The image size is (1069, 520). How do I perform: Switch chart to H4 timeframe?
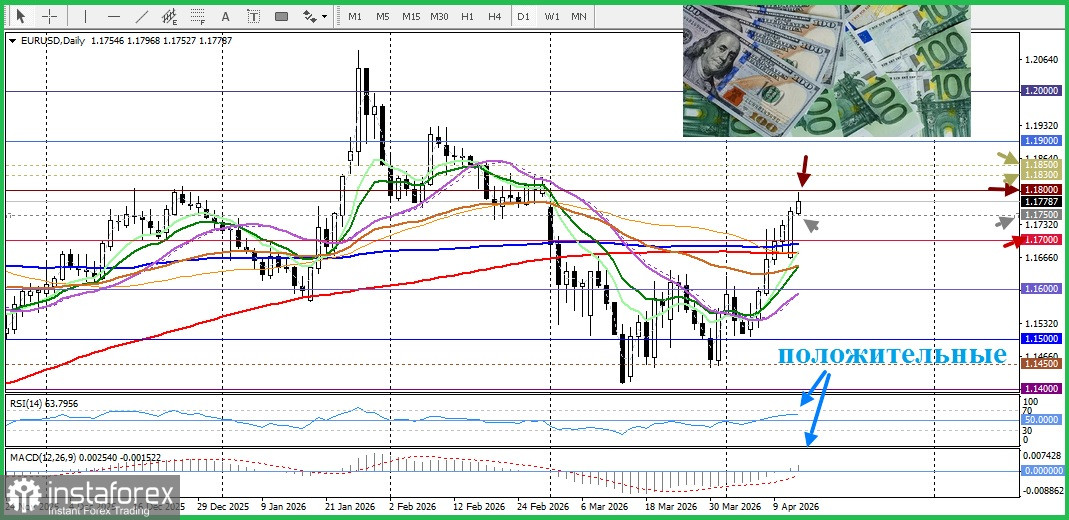point(495,16)
